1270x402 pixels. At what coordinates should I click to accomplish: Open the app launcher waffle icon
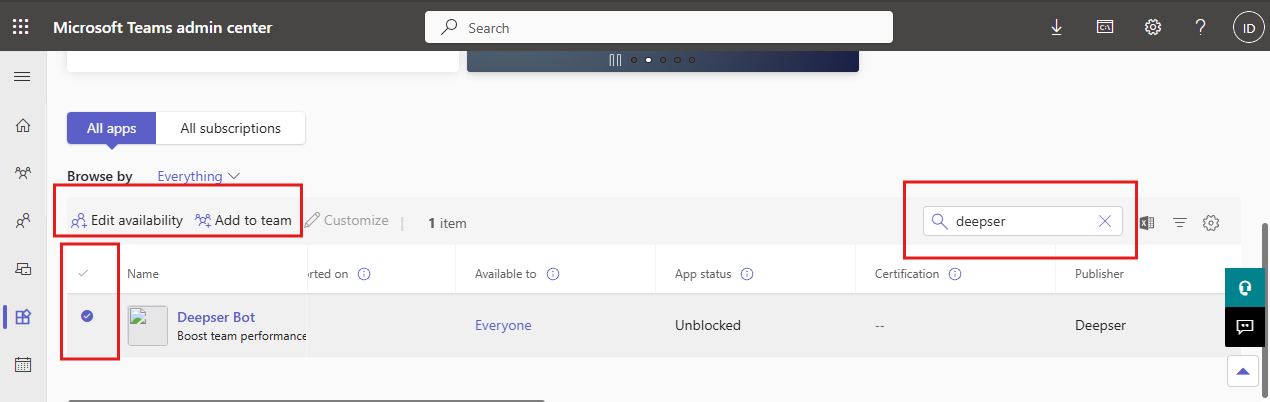tap(20, 27)
